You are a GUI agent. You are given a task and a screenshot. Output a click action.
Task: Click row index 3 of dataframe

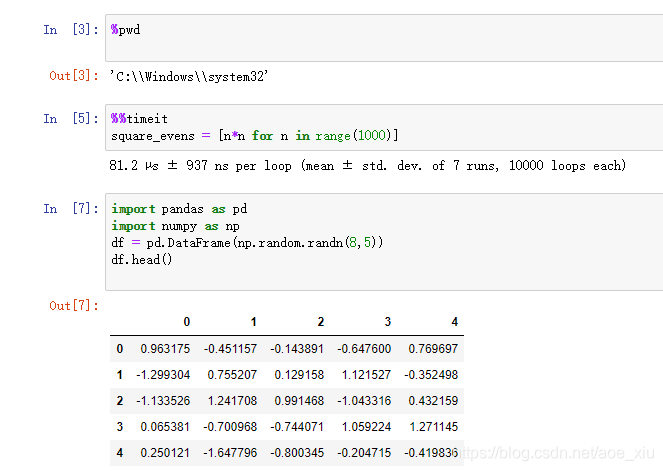(120, 427)
